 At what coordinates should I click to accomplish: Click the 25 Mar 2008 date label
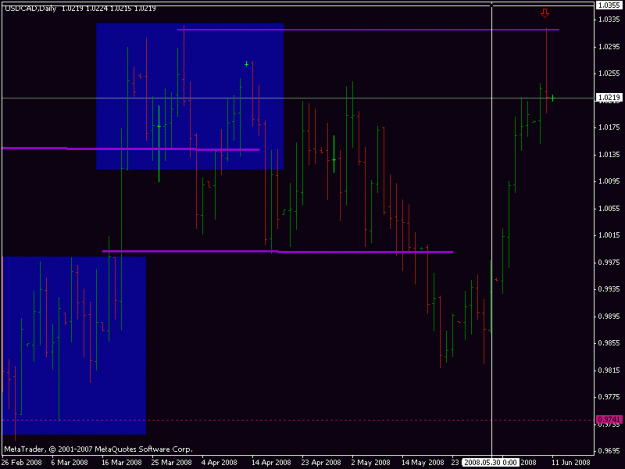tap(171, 462)
